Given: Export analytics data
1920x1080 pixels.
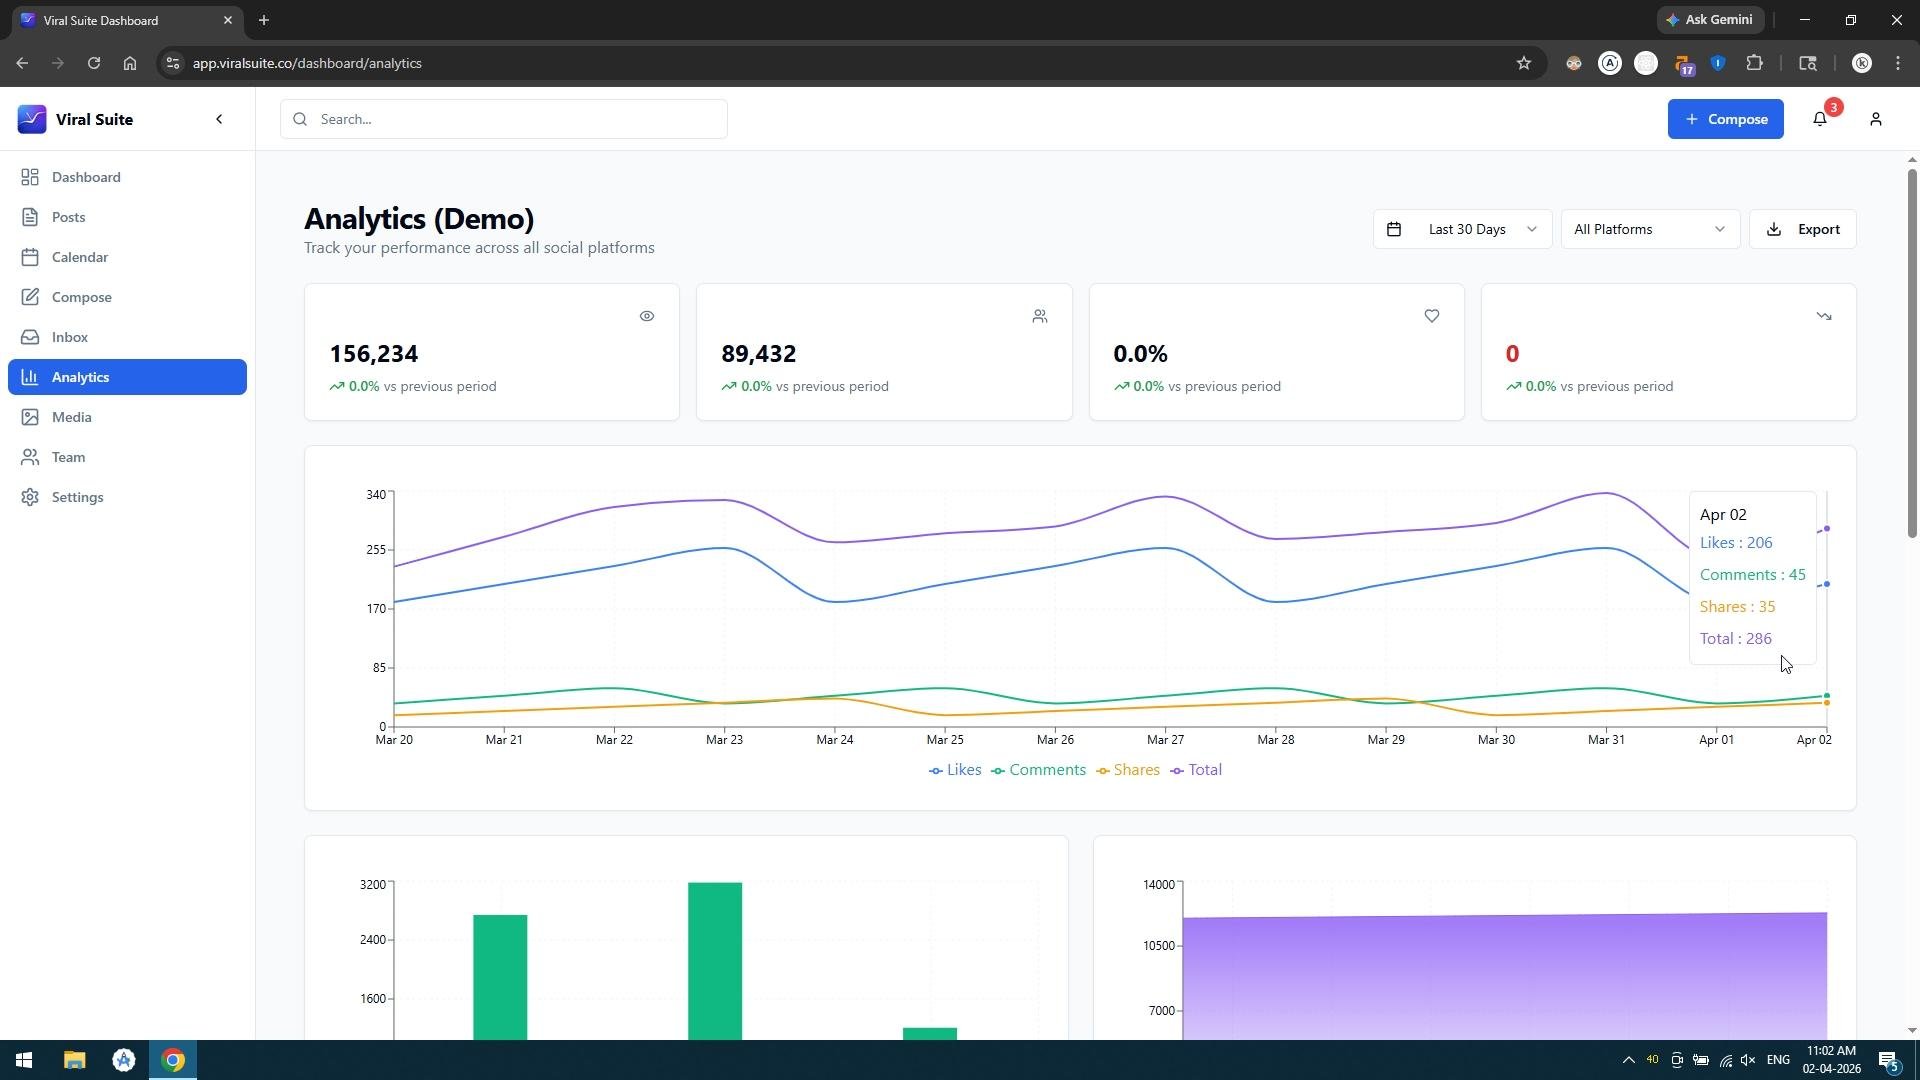Looking at the screenshot, I should [1802, 229].
